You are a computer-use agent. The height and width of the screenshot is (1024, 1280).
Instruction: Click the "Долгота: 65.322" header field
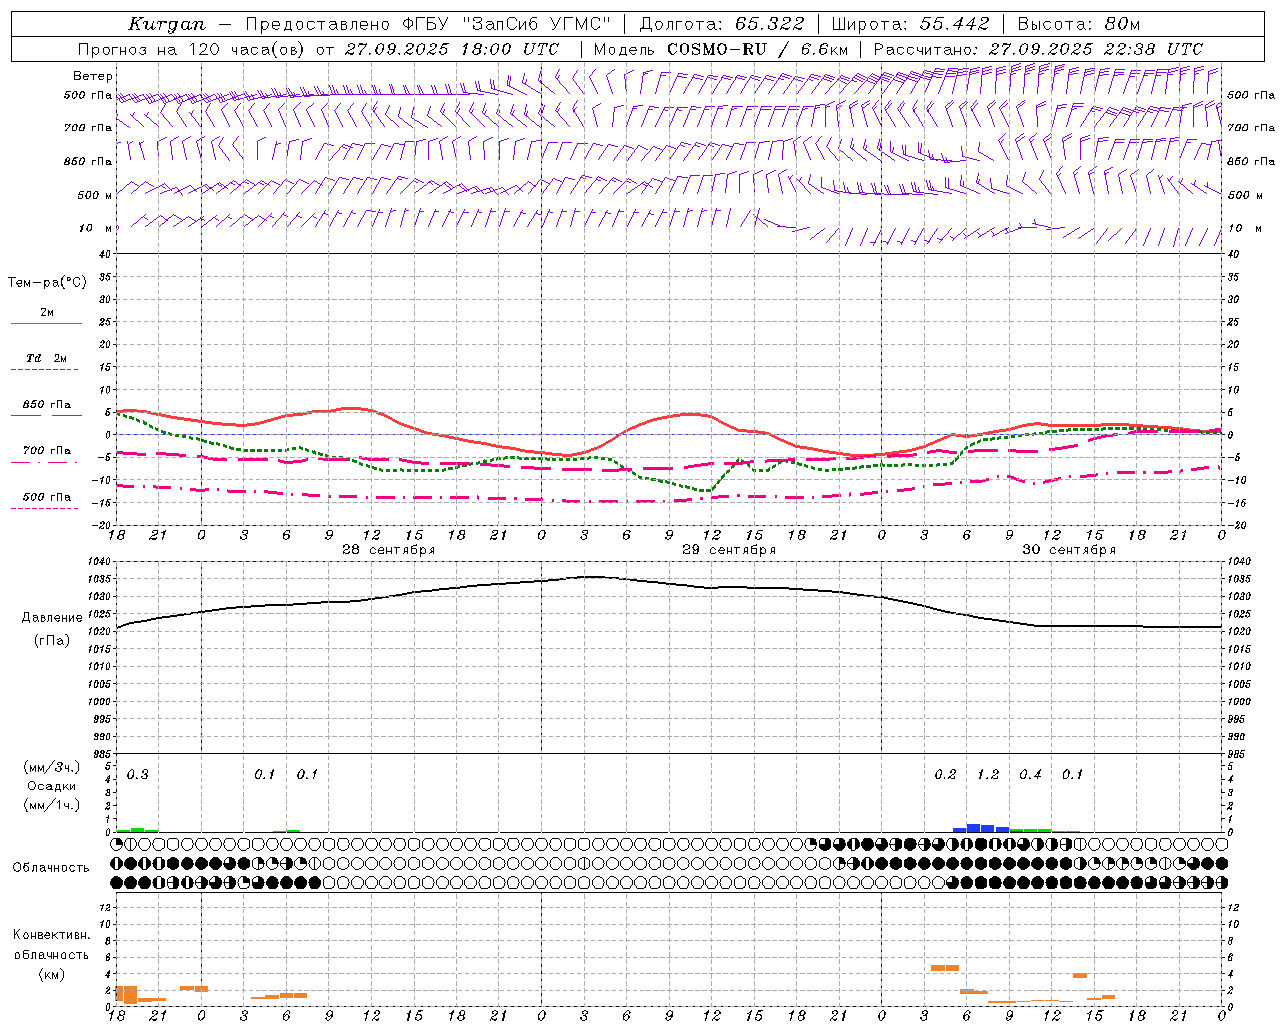pyautogui.click(x=721, y=24)
